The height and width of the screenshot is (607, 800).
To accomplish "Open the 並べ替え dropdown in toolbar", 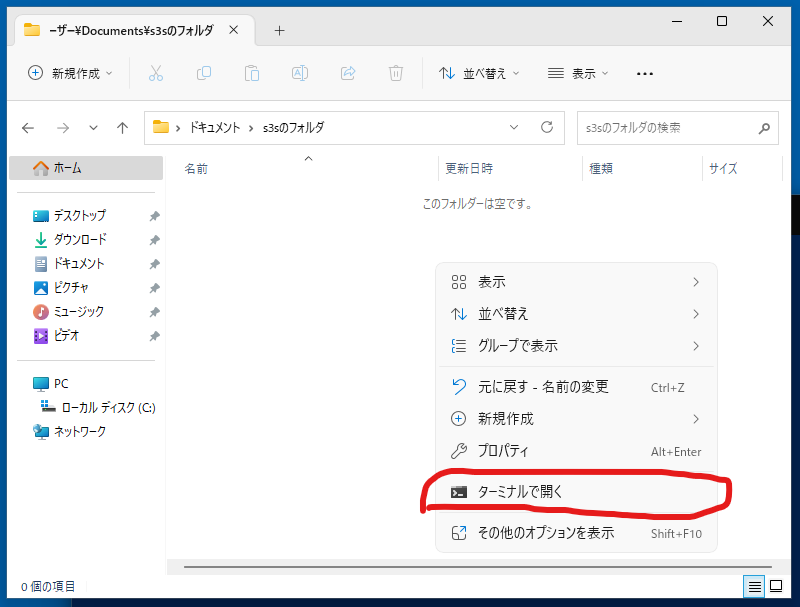I will [x=479, y=73].
